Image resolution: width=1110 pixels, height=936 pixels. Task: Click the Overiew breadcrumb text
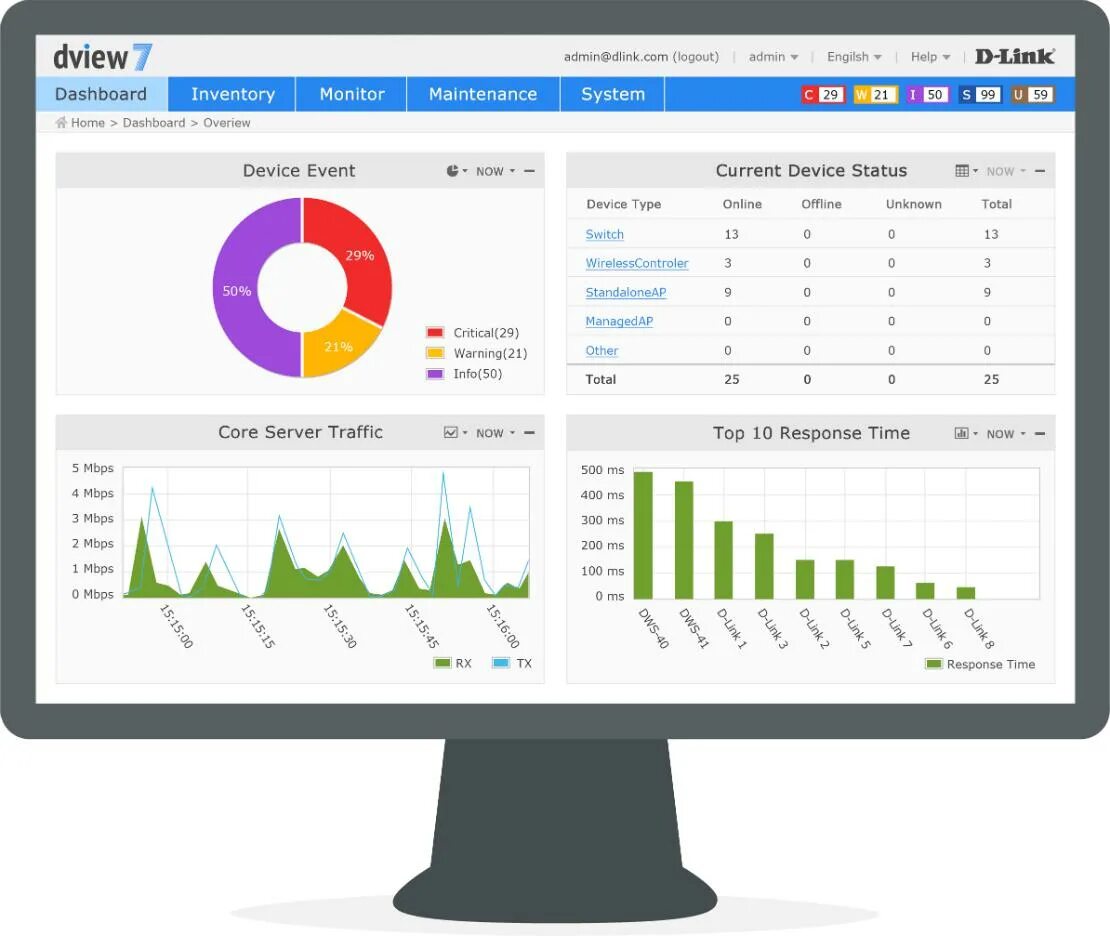(227, 122)
